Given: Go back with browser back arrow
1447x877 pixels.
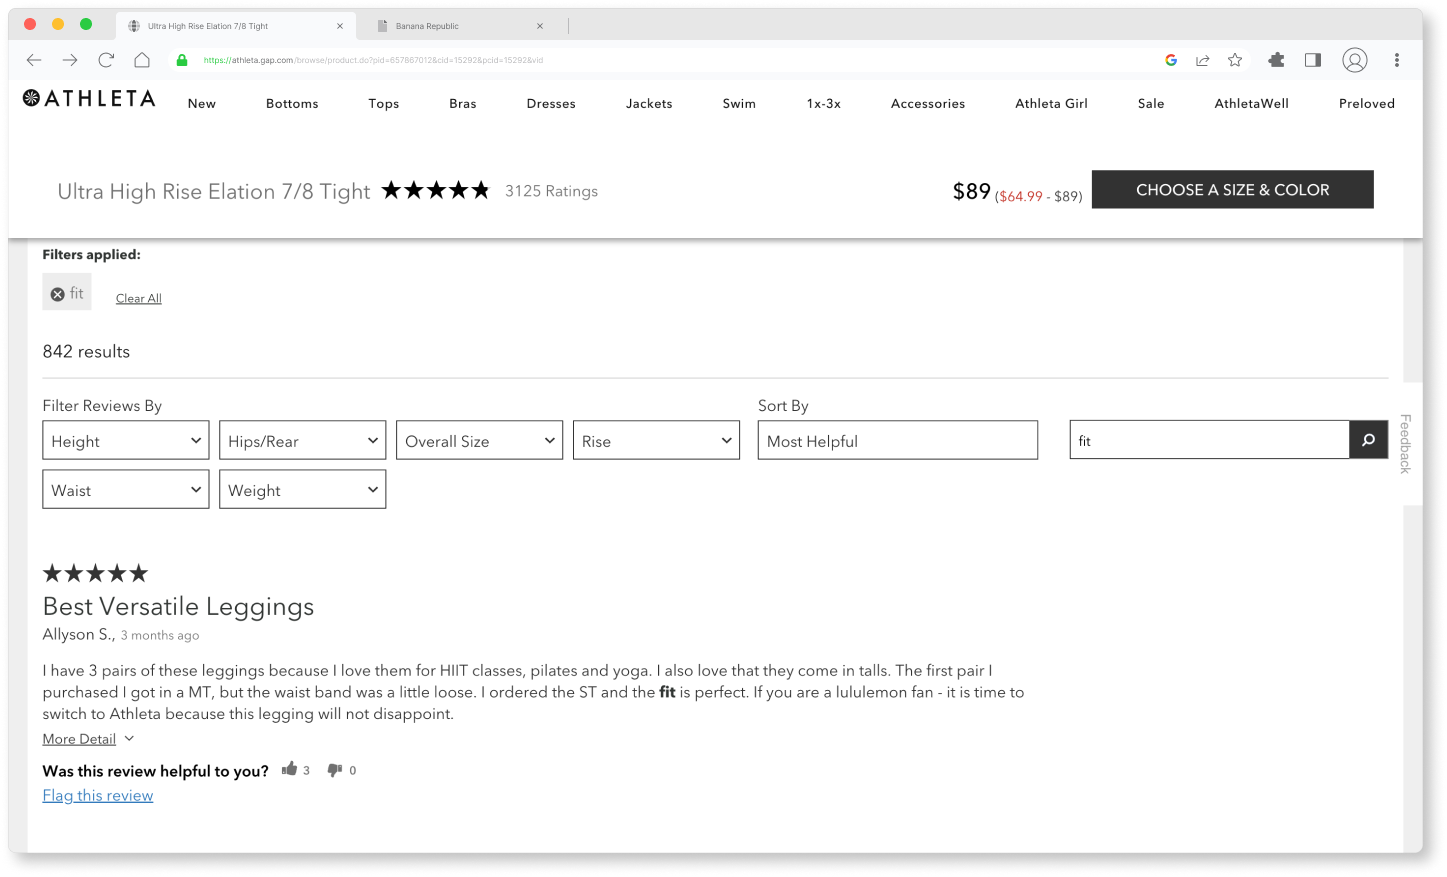Looking at the screenshot, I should [x=34, y=60].
